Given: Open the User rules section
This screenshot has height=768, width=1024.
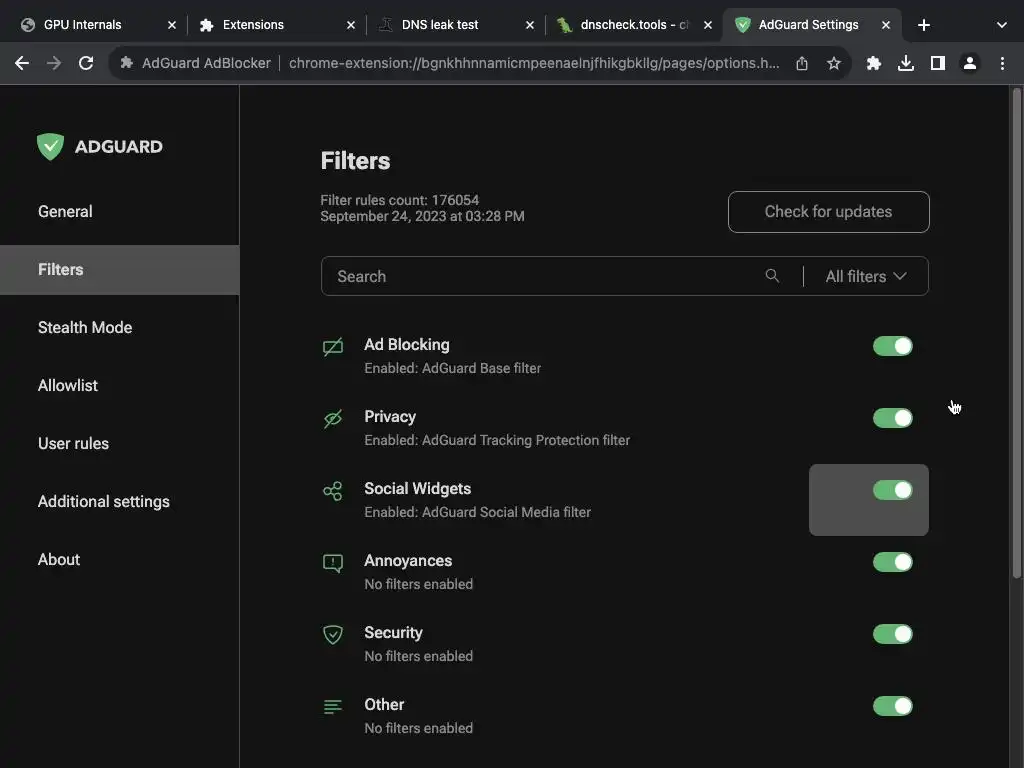Looking at the screenshot, I should 73,443.
